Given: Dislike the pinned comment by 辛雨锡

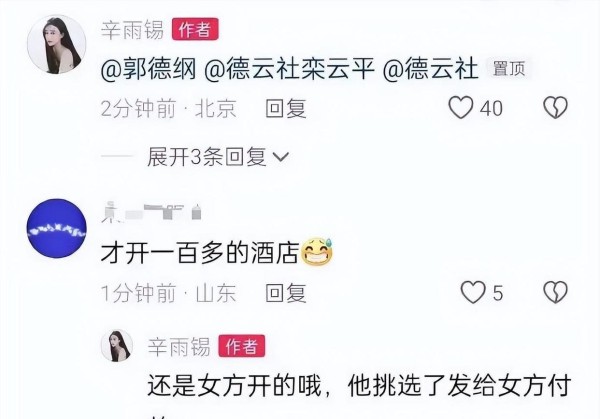Looking at the screenshot, I should [555, 107].
